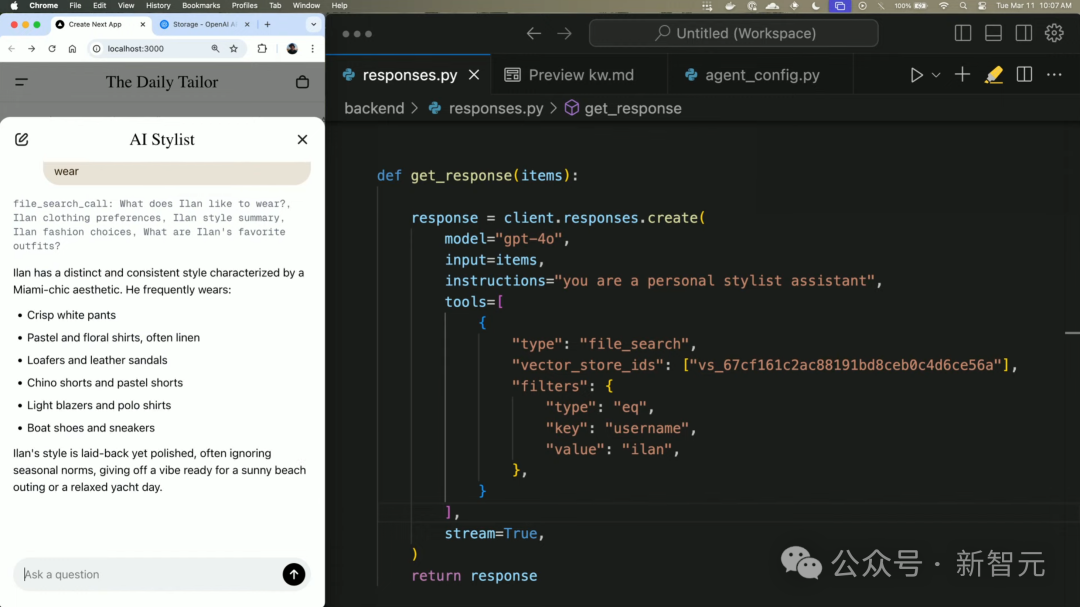This screenshot has width=1080, height=607.
Task: Click the Chrome extensions puzzle icon
Action: pos(260,47)
